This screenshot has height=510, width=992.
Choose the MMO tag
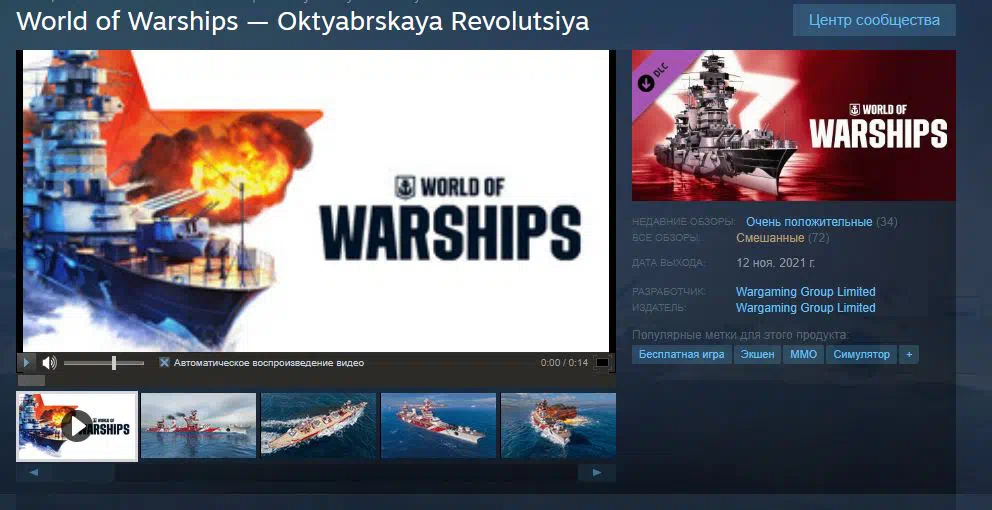803,354
